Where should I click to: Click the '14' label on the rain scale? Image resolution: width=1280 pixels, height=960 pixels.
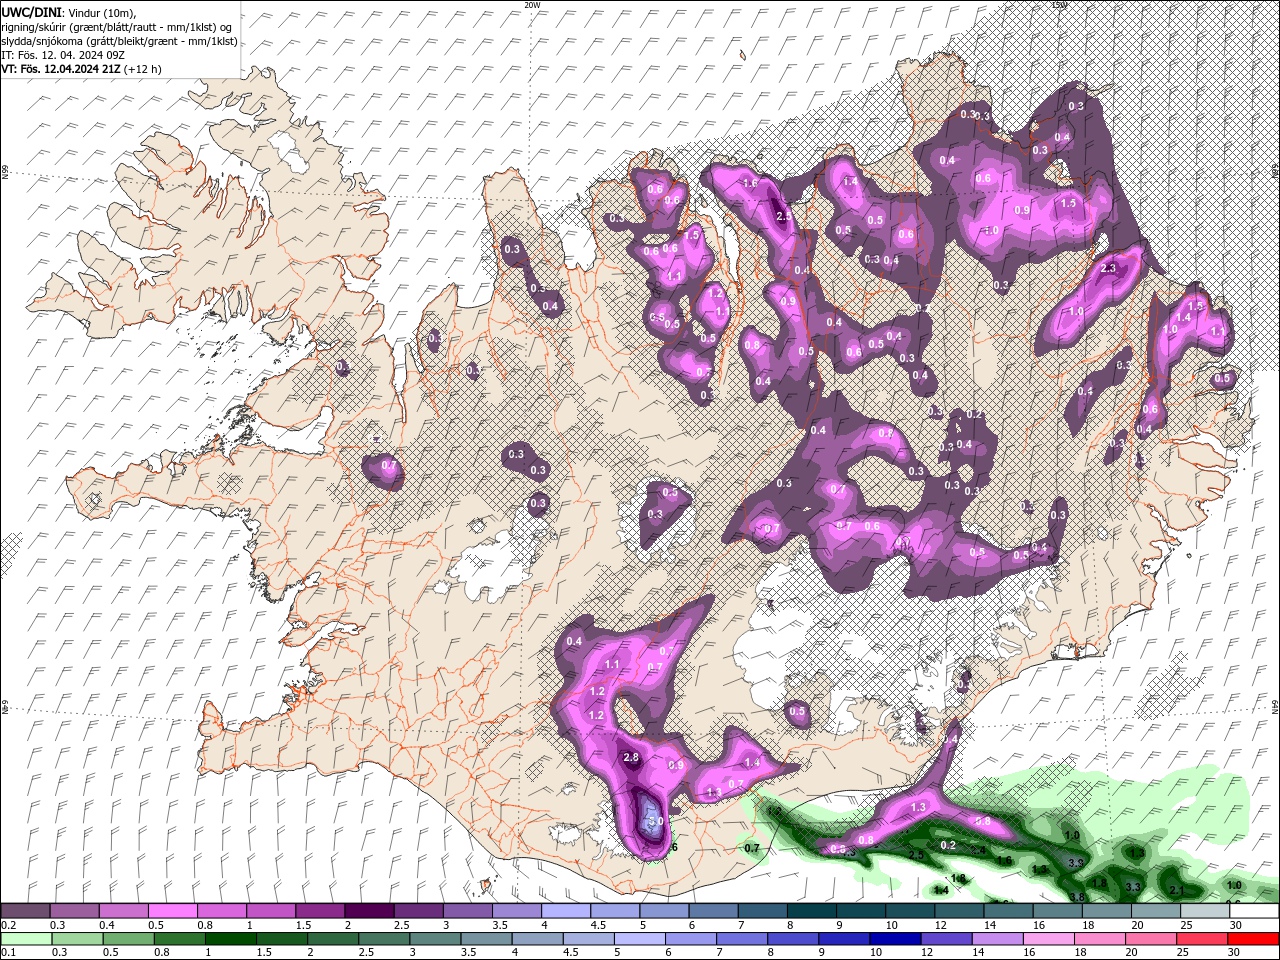coord(977,953)
